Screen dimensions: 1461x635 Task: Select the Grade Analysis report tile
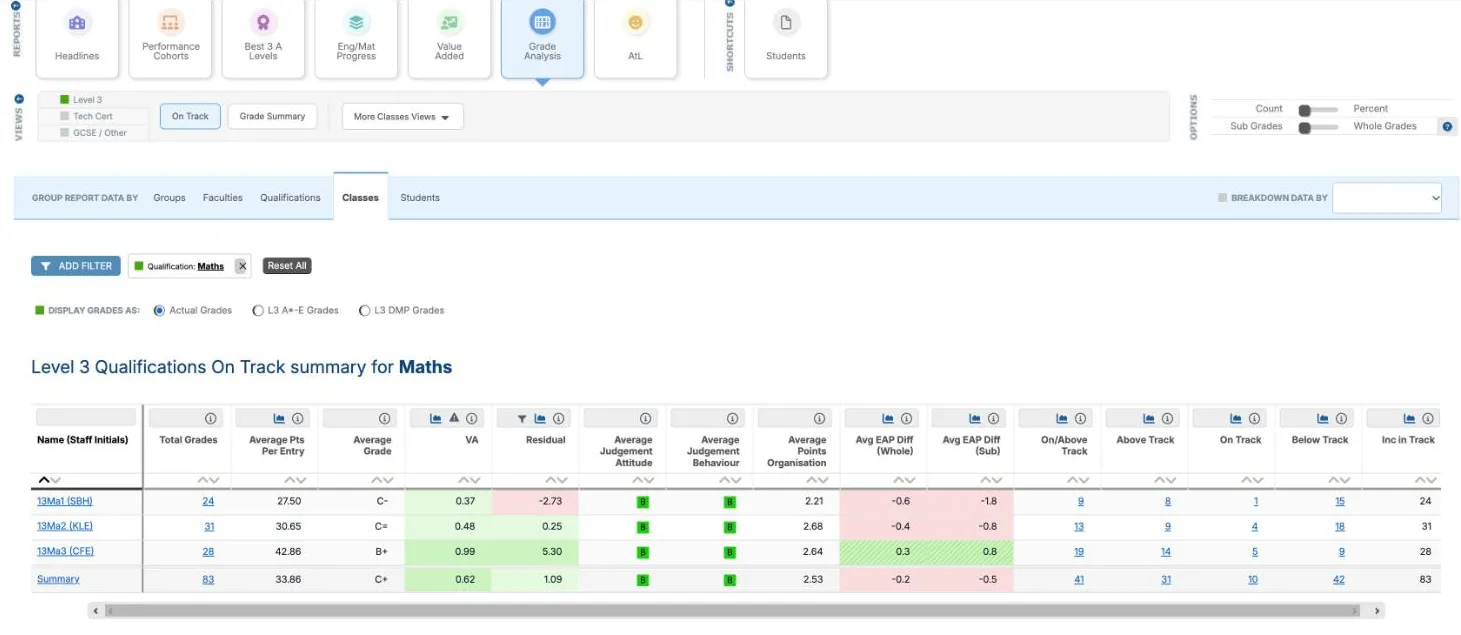tap(542, 38)
